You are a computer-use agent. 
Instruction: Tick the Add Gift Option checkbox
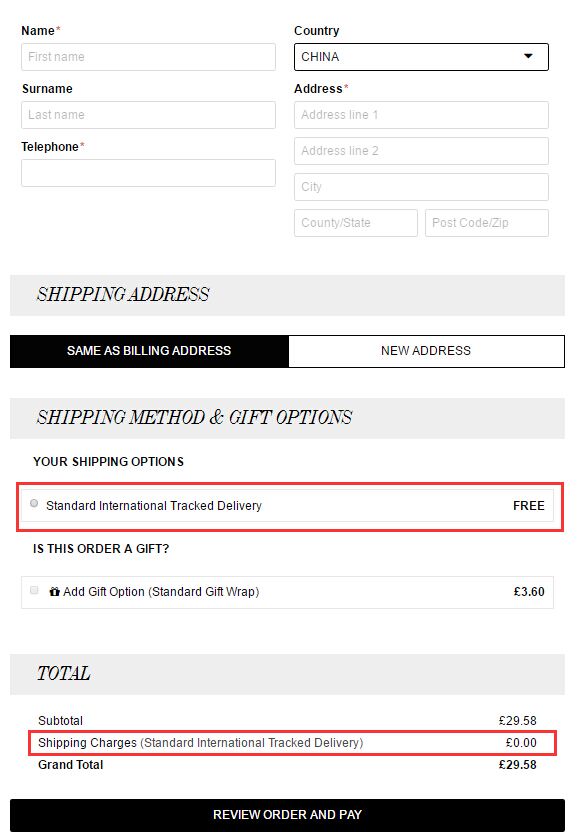tap(34, 590)
